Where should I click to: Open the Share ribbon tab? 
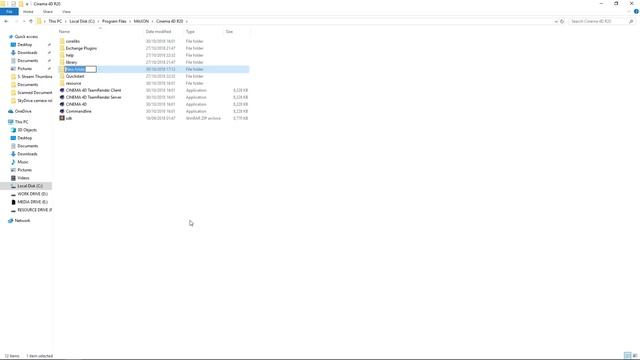click(x=48, y=12)
